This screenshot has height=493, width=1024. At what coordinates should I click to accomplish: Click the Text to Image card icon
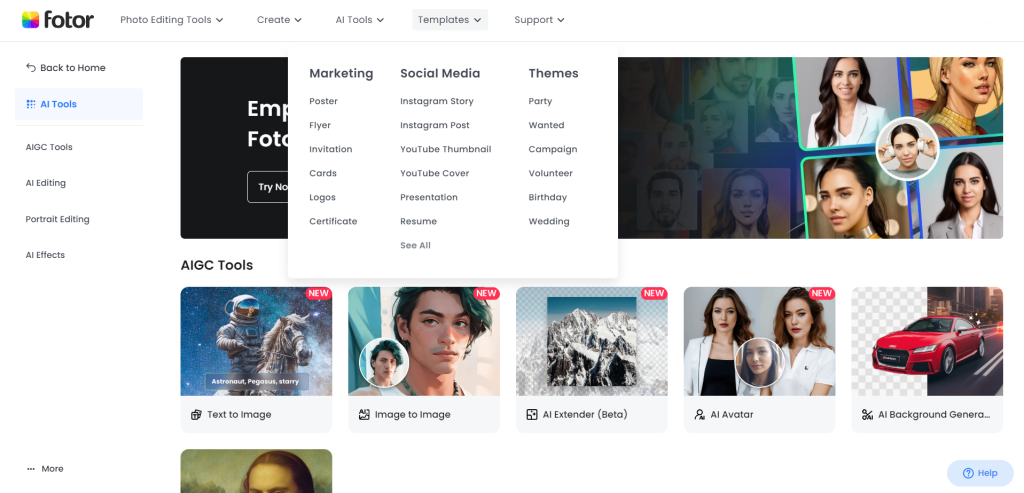(x=196, y=414)
